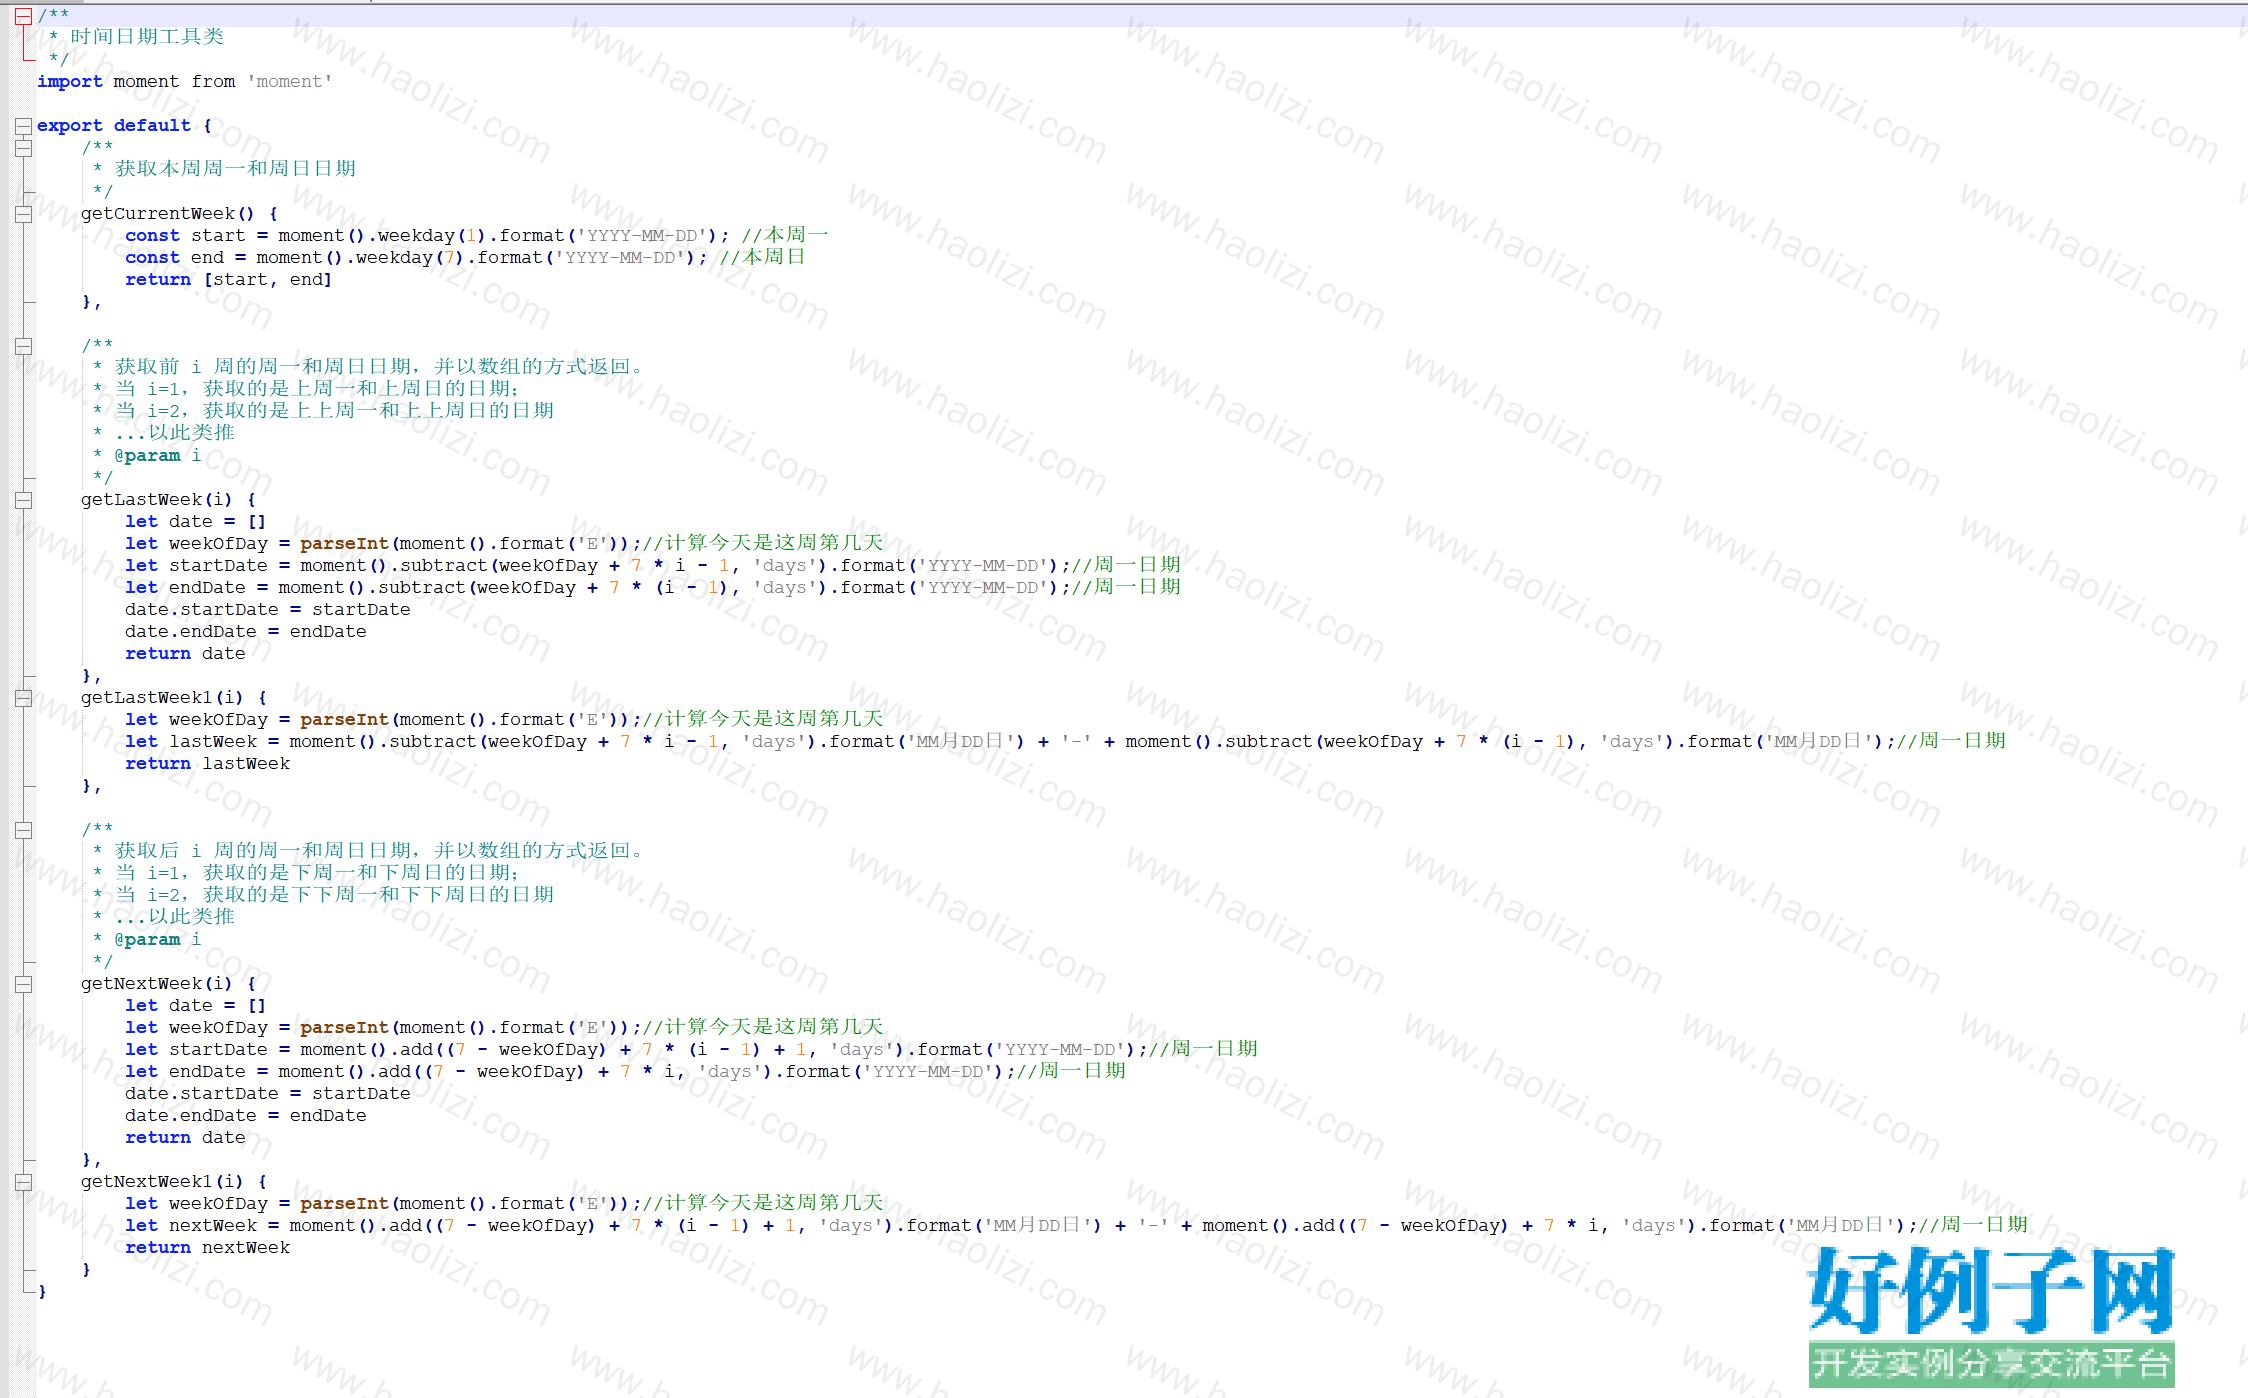Click the //本周一 trailing comment
Viewport: 2248px width, 1398px height.
pos(785,236)
